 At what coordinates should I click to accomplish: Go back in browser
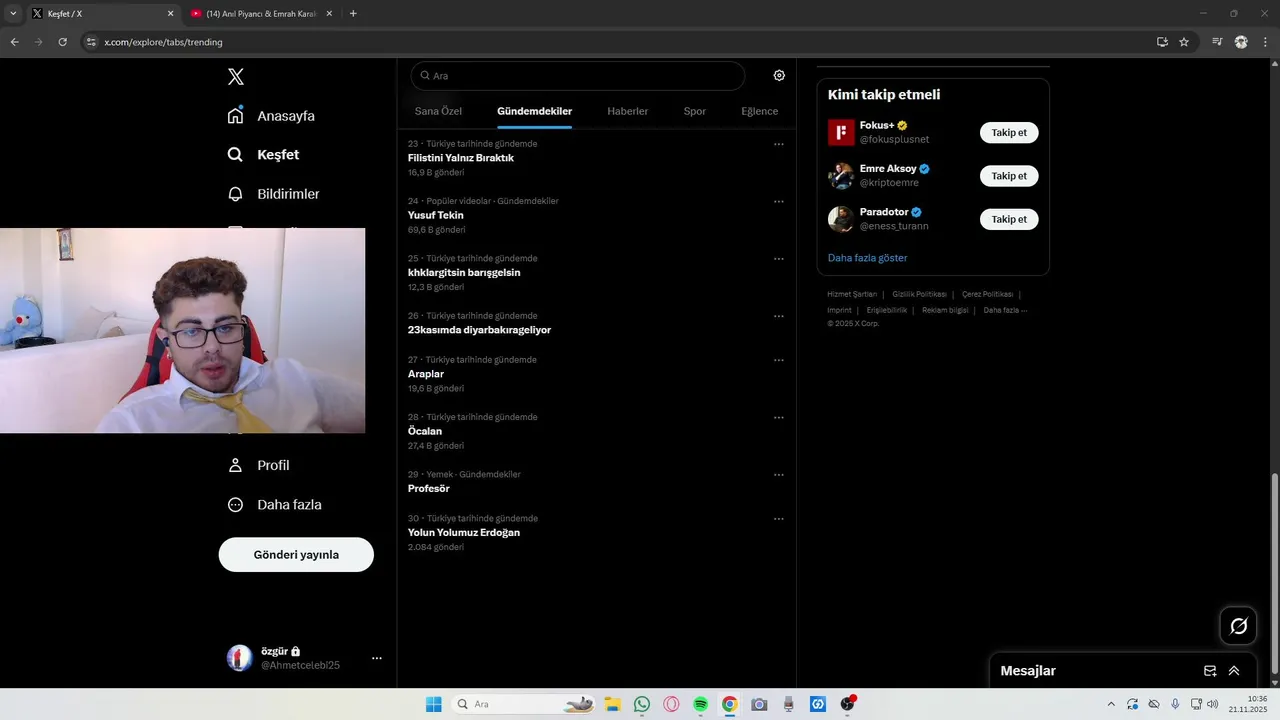(x=14, y=42)
